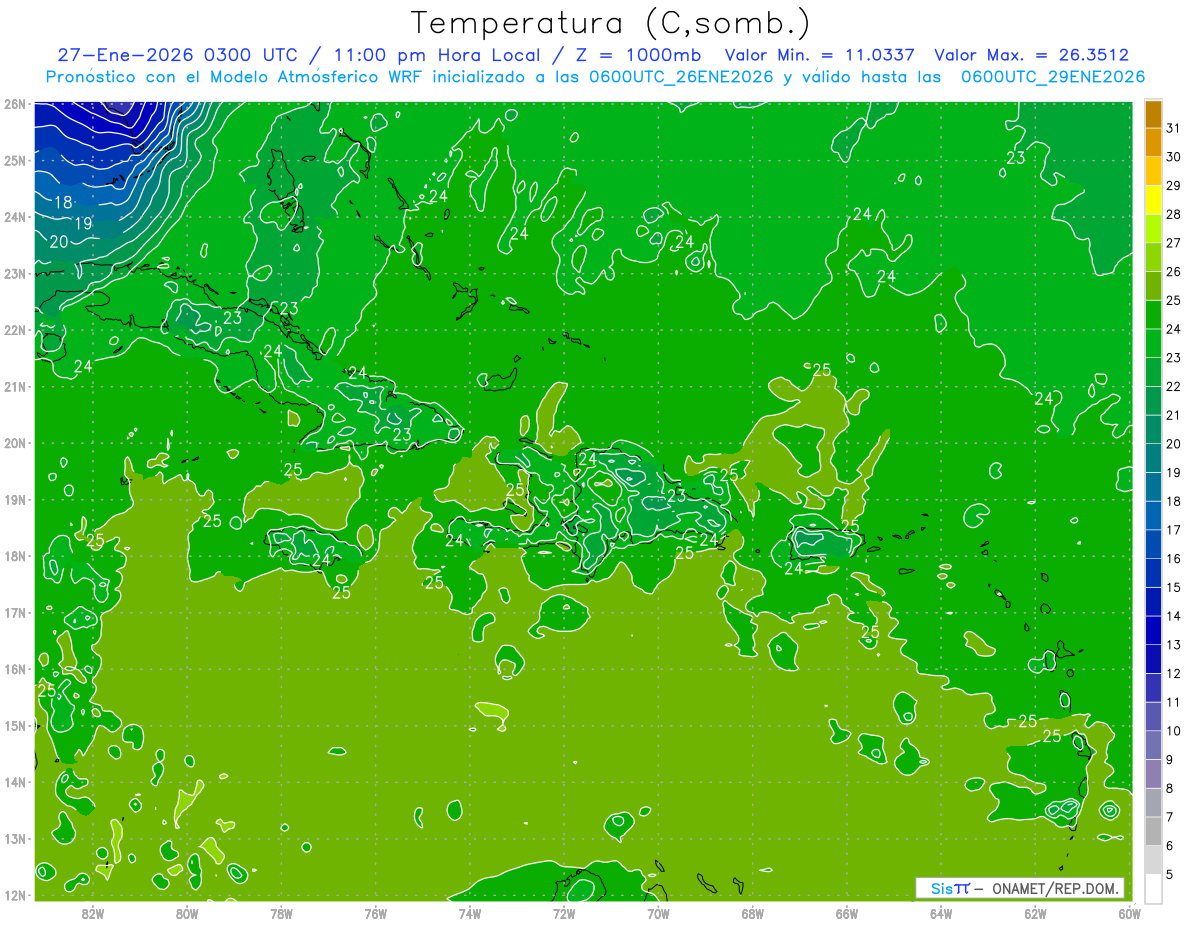Click the longitude label 78W

tap(281, 913)
